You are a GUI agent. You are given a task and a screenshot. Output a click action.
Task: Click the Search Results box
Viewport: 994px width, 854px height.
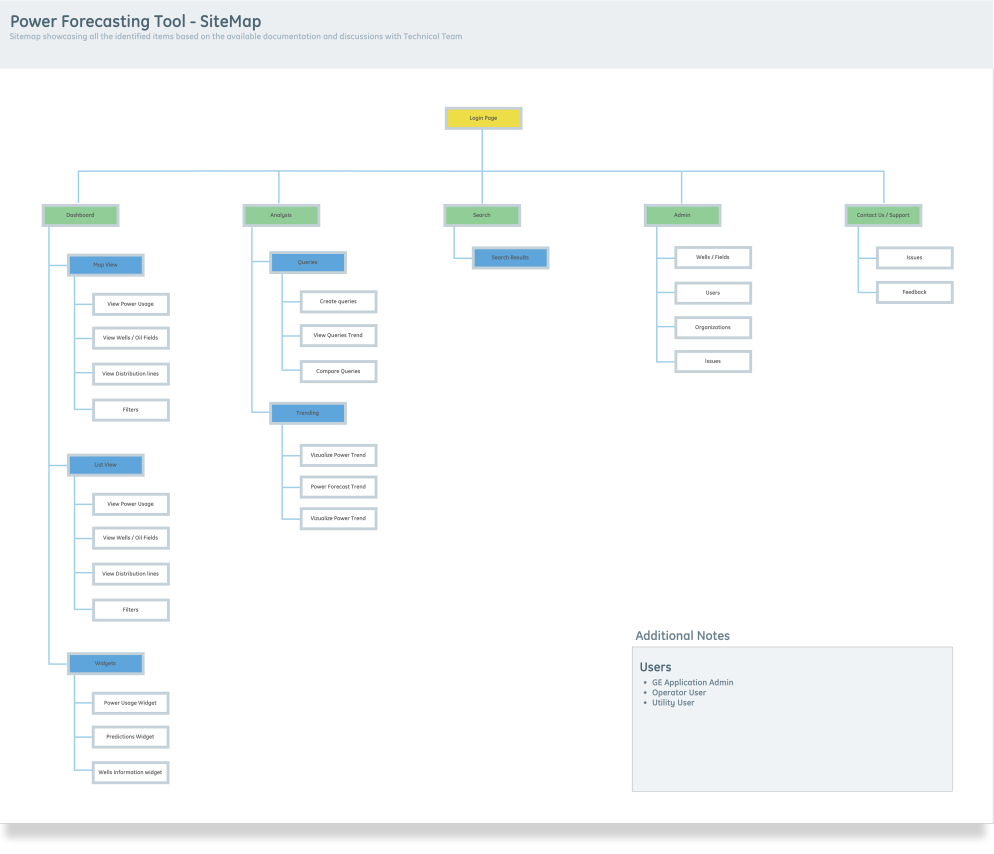[510, 257]
